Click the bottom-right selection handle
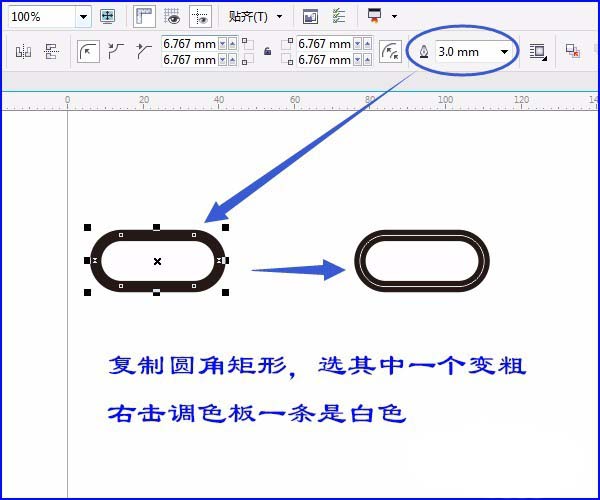This screenshot has width=600, height=500. pos(225,293)
